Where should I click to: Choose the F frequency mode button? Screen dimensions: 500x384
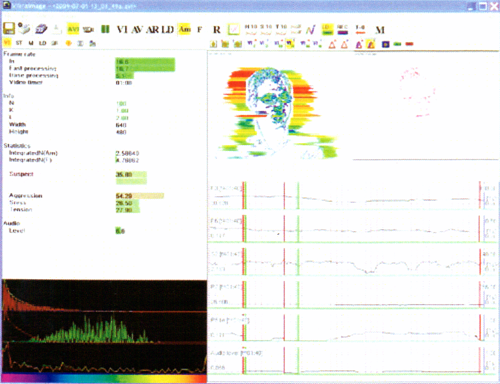click(199, 30)
